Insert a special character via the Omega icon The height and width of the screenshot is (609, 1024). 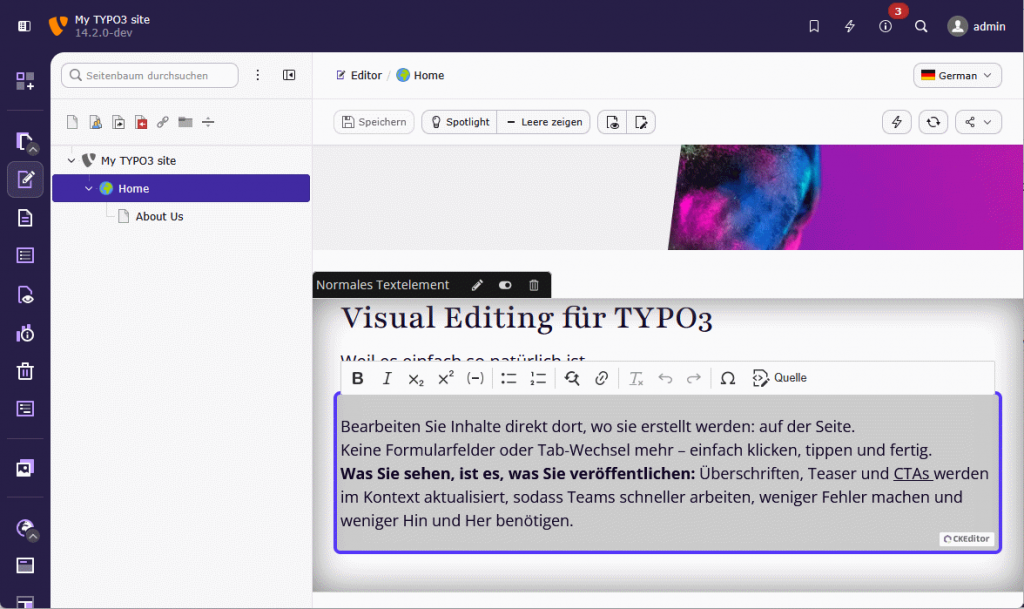click(x=727, y=377)
